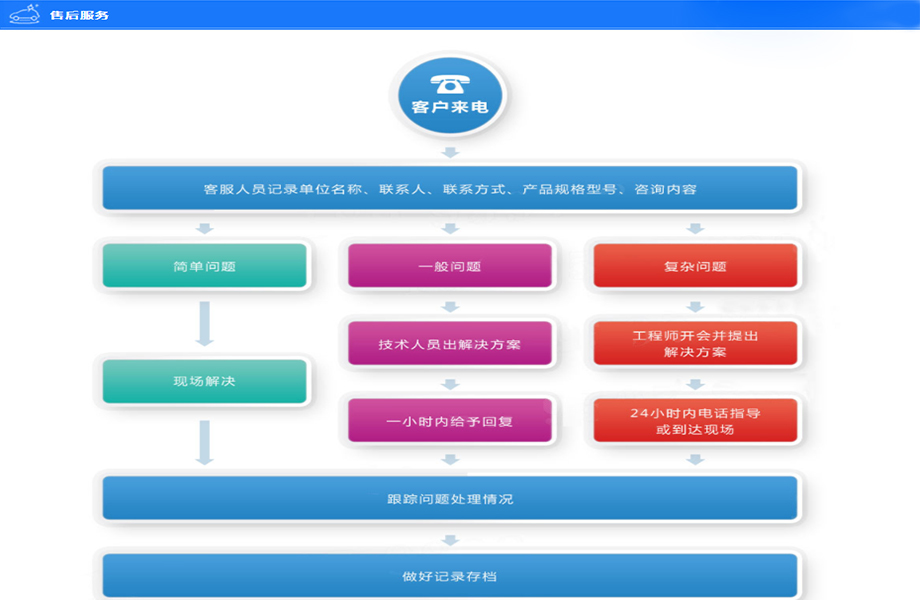Open the 工程师开会并提出解决方案 step
This screenshot has height=600, width=920.
(695, 344)
